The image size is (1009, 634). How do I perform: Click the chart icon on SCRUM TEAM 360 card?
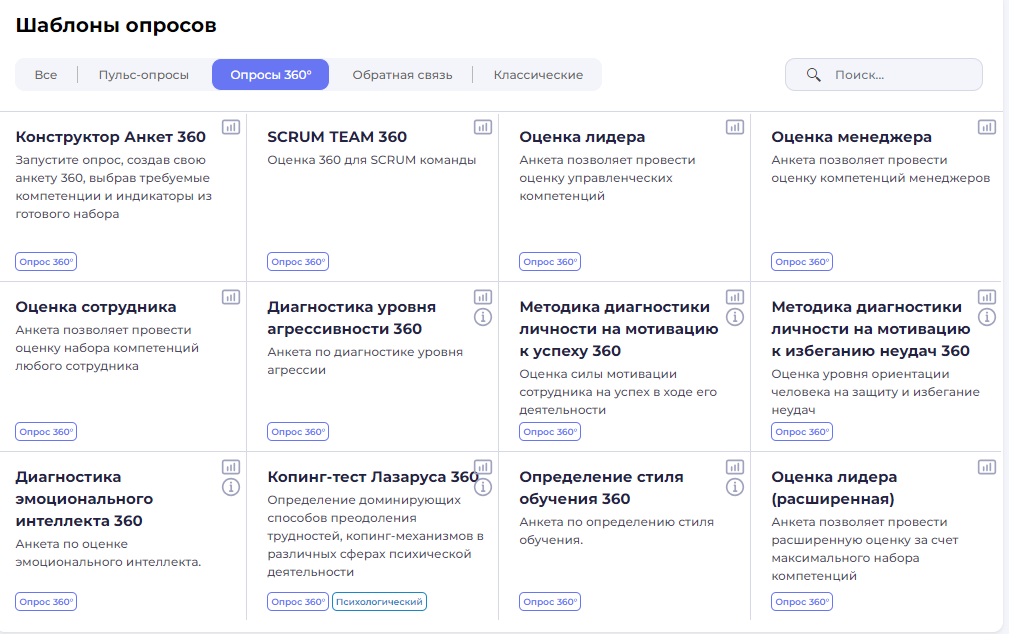[x=483, y=127]
